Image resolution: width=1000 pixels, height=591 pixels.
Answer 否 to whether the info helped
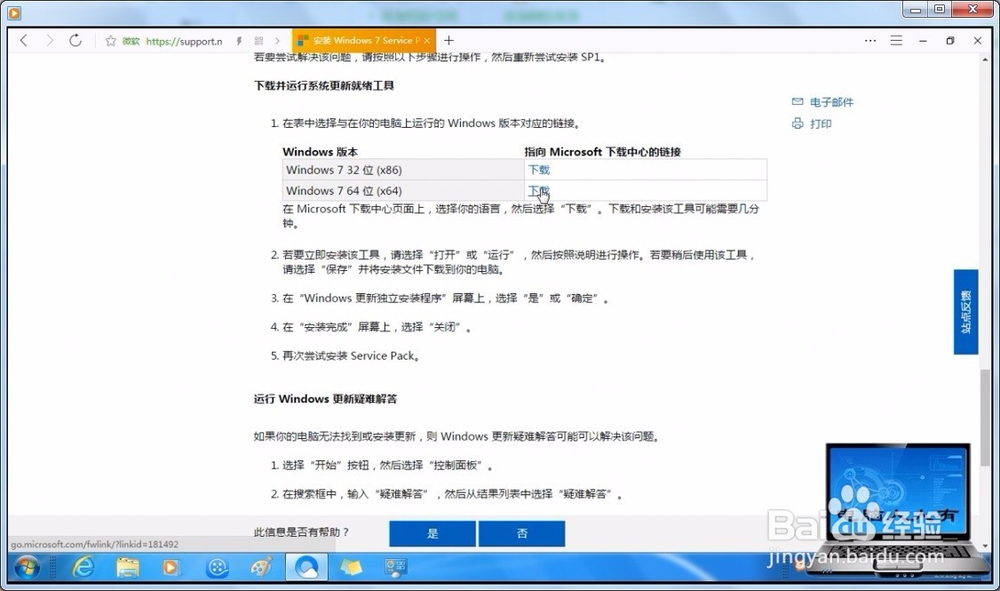coord(522,534)
